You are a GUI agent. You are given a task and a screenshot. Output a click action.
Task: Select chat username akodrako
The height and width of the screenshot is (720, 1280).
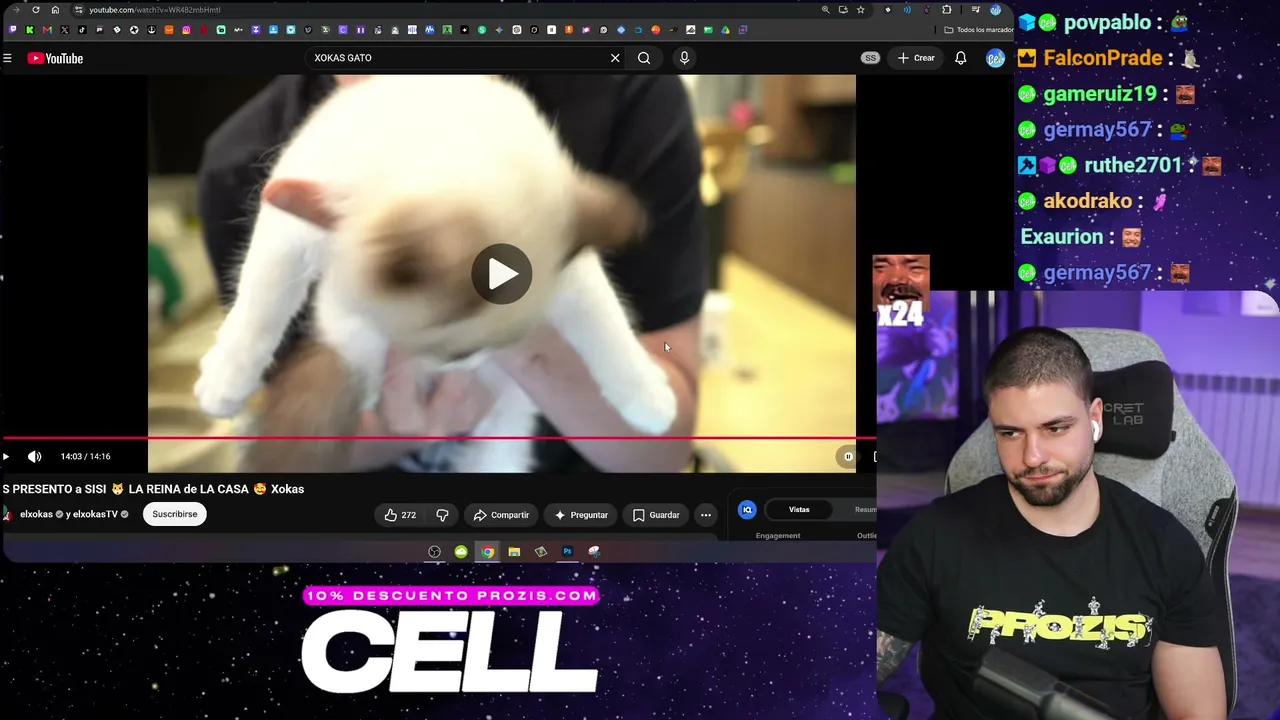[x=1088, y=201]
